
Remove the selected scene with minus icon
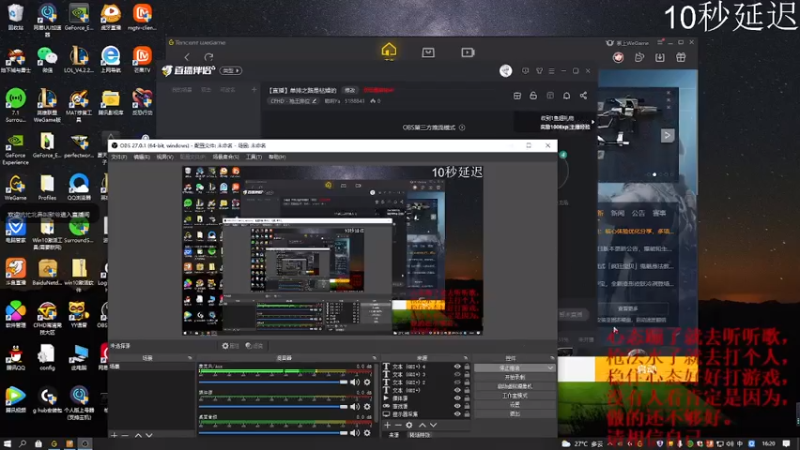125,435
